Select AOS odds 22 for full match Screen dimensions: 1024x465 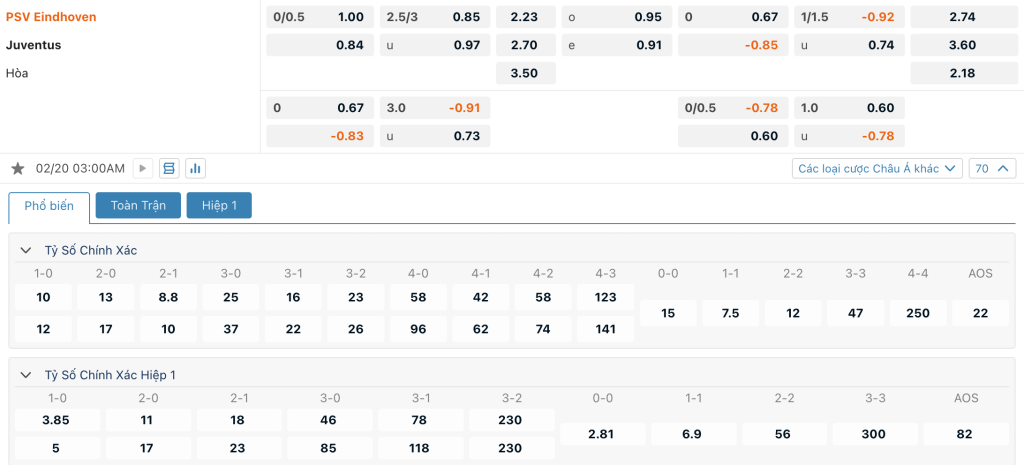click(980, 313)
